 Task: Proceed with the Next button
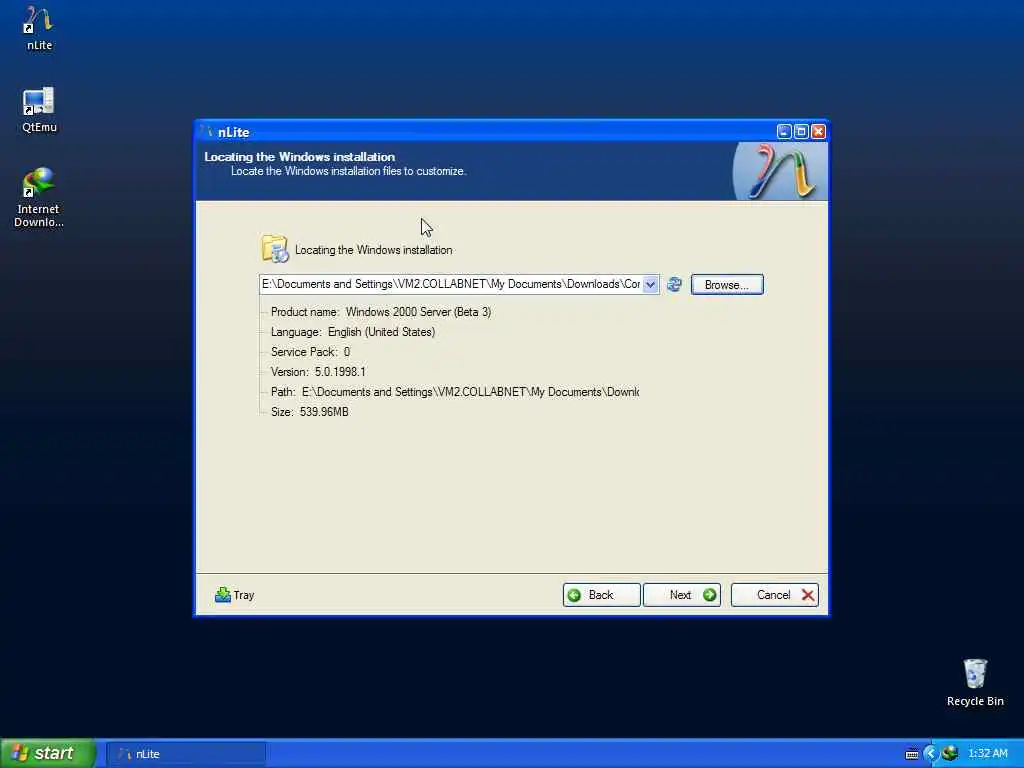coord(682,595)
